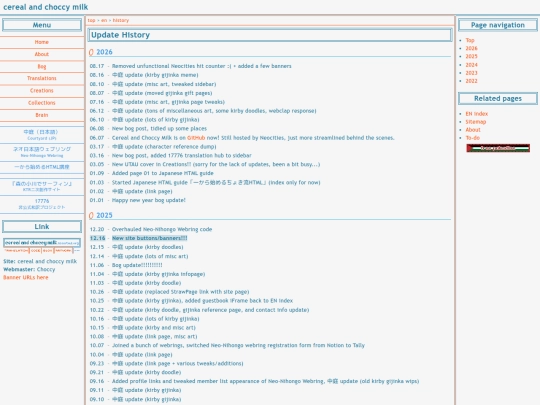Open Collections in the Menu sidebar

[42, 103]
